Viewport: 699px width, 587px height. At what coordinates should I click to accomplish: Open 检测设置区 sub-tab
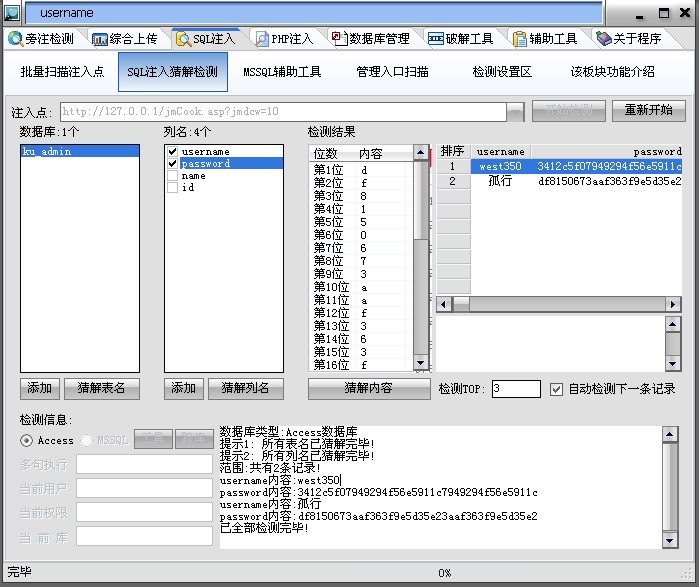(x=502, y=72)
